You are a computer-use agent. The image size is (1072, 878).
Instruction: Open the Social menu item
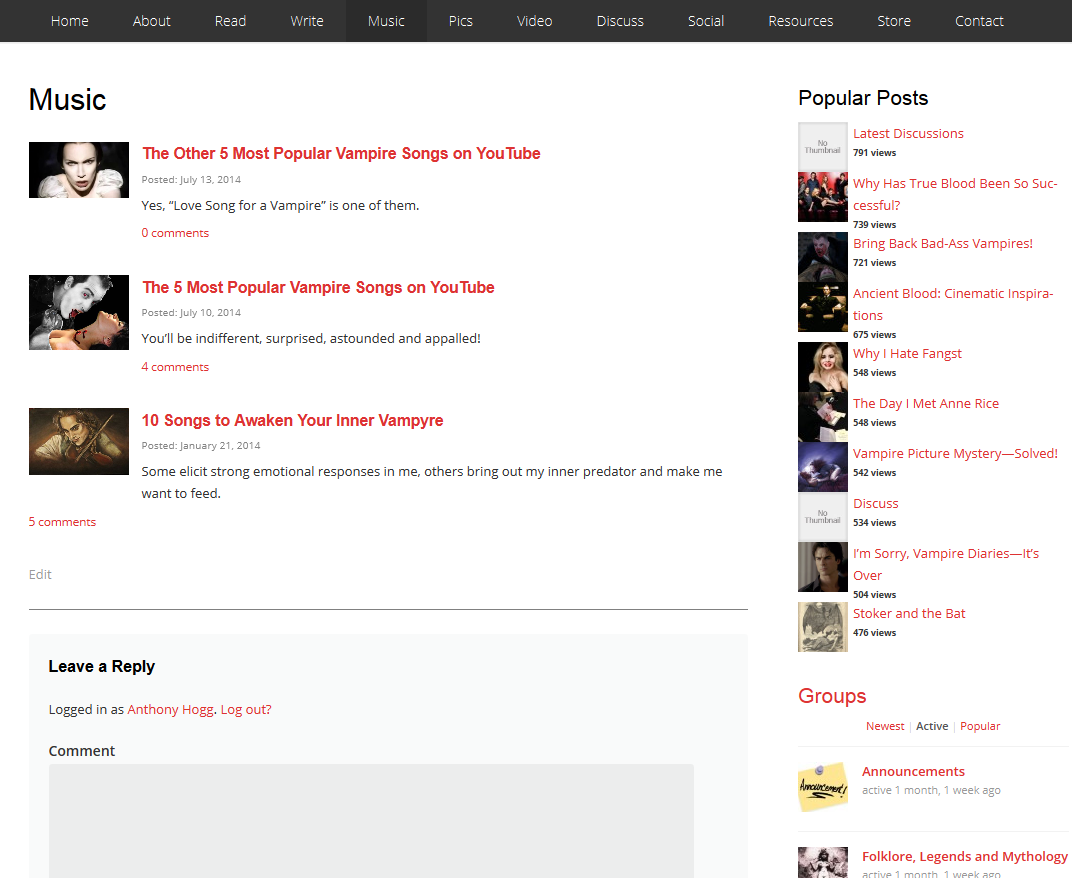pos(706,21)
